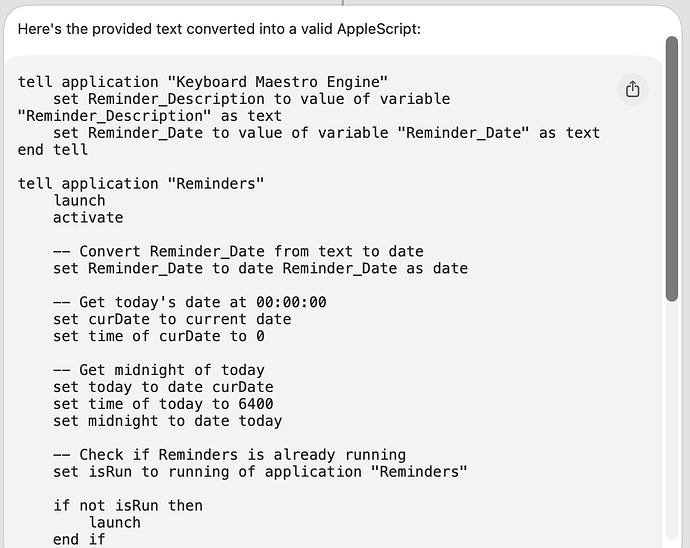Click the 'end if' line

click(78, 540)
